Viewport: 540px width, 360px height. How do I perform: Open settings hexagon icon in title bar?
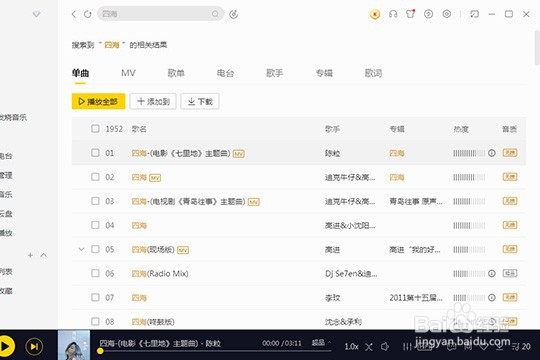(x=447, y=14)
